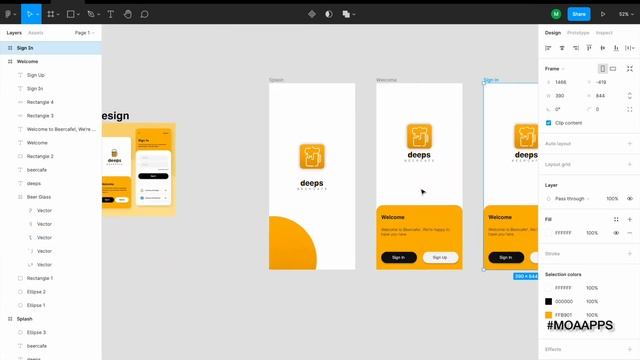This screenshot has height=360, width=640.
Task: Click the Resize to fit icon
Action: pyautogui.click(x=630, y=69)
